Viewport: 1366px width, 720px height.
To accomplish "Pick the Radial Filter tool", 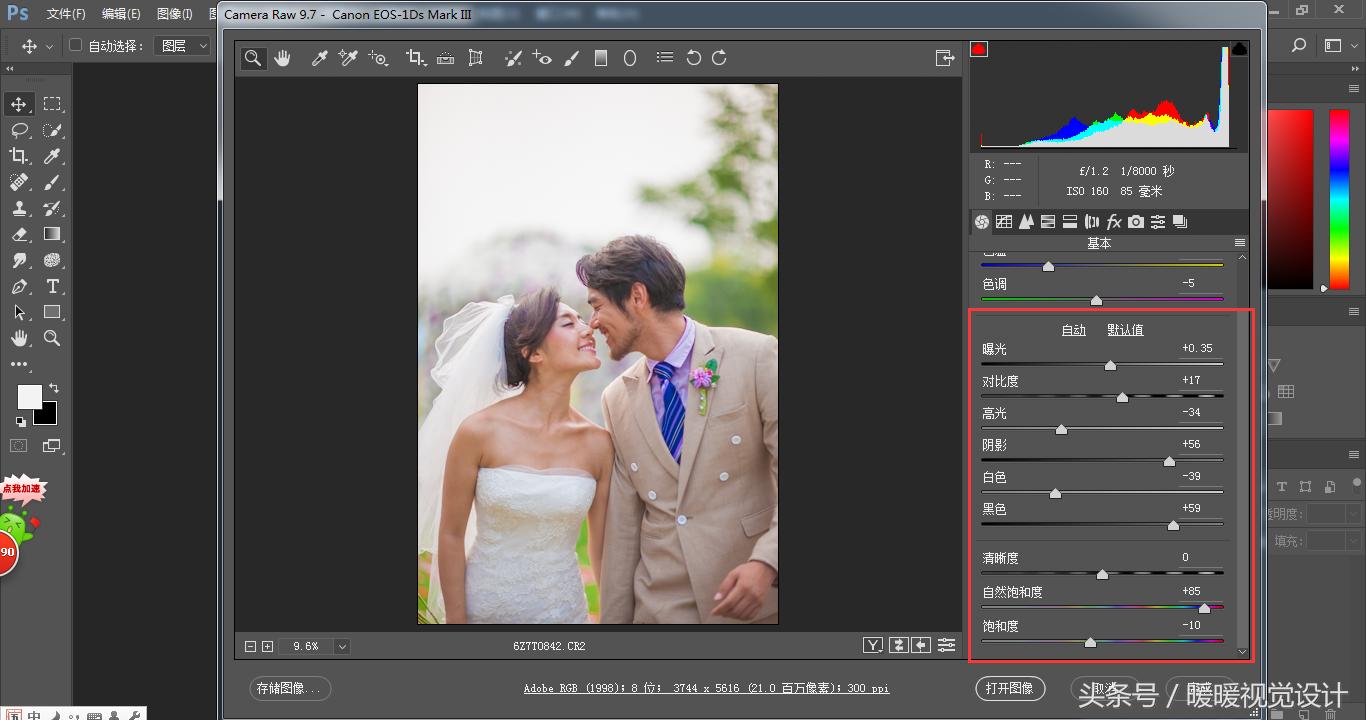I will [630, 58].
